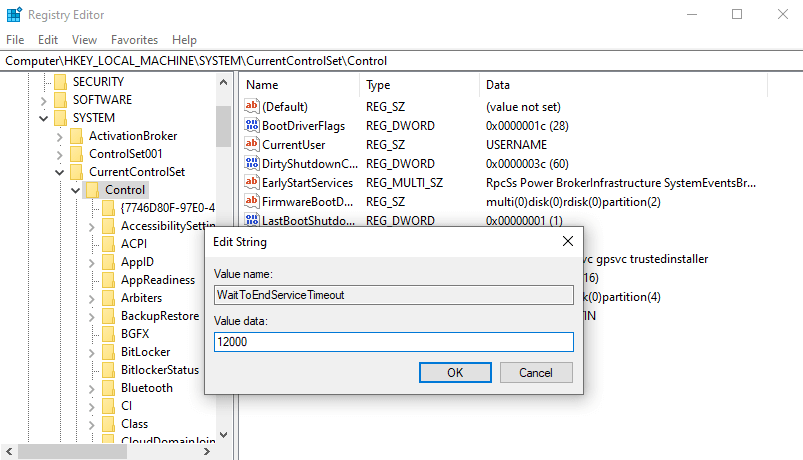Click the ACPI folder icon
Screen dimensions: 803x460
[108, 244]
